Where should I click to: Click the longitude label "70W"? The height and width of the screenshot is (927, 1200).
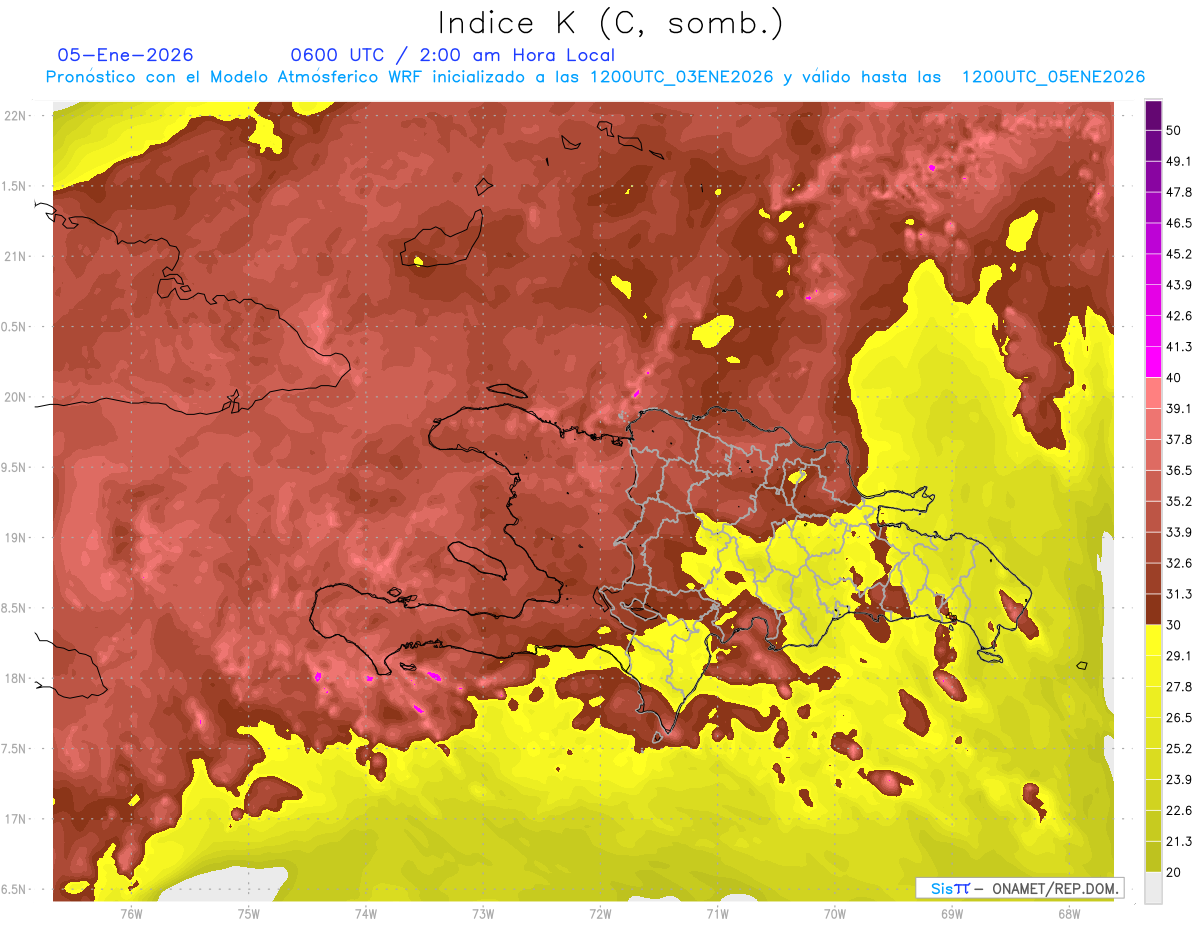(834, 913)
